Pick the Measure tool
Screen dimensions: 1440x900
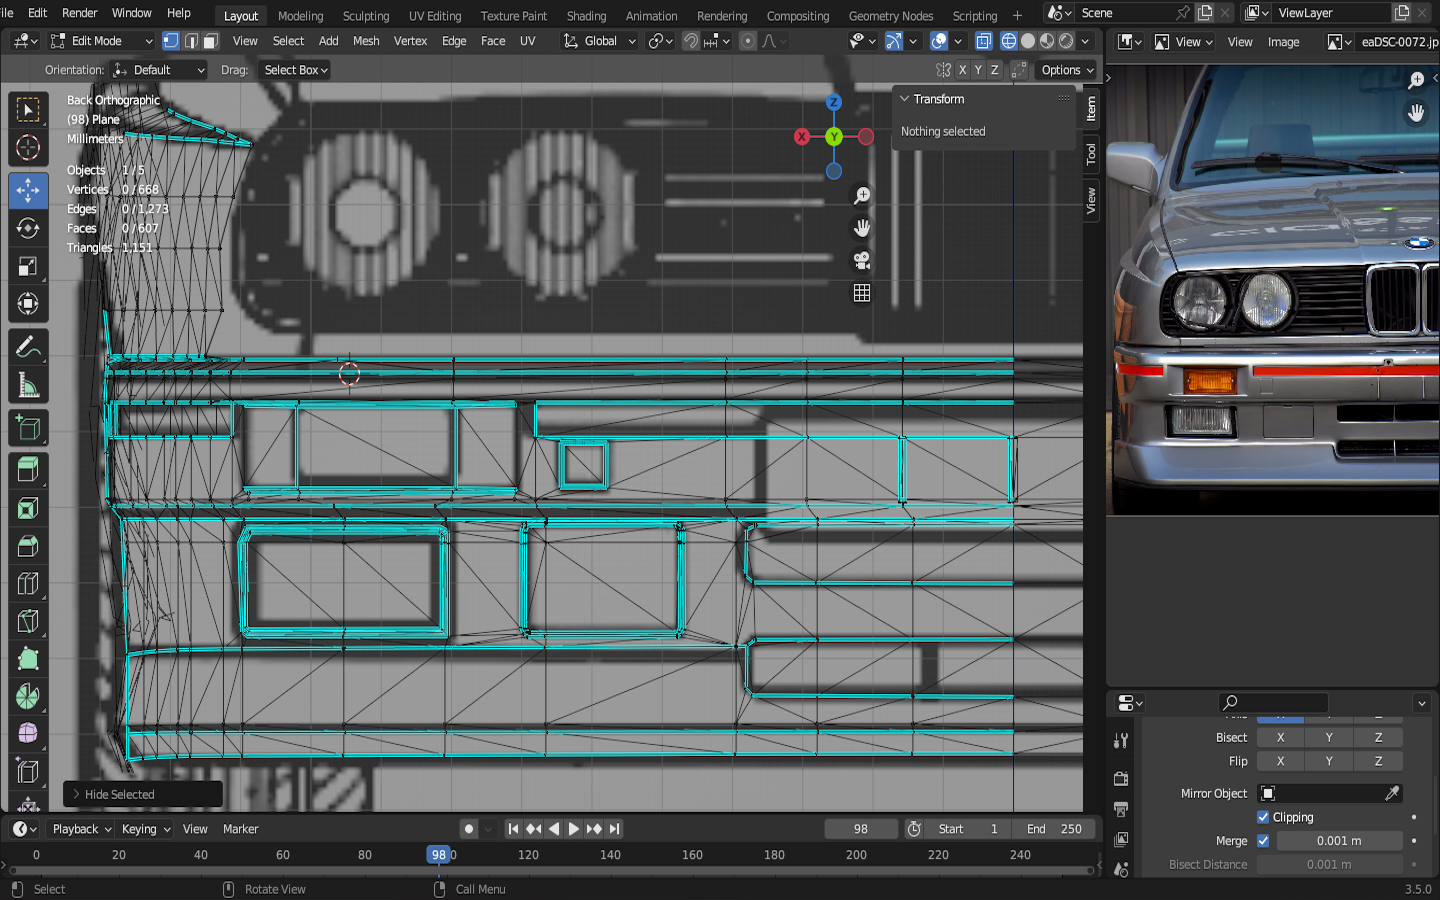click(28, 386)
